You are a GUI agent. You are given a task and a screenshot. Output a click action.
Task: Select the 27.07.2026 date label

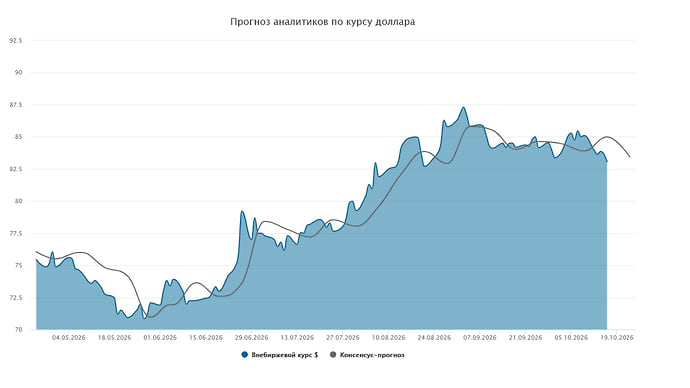pyautogui.click(x=343, y=338)
